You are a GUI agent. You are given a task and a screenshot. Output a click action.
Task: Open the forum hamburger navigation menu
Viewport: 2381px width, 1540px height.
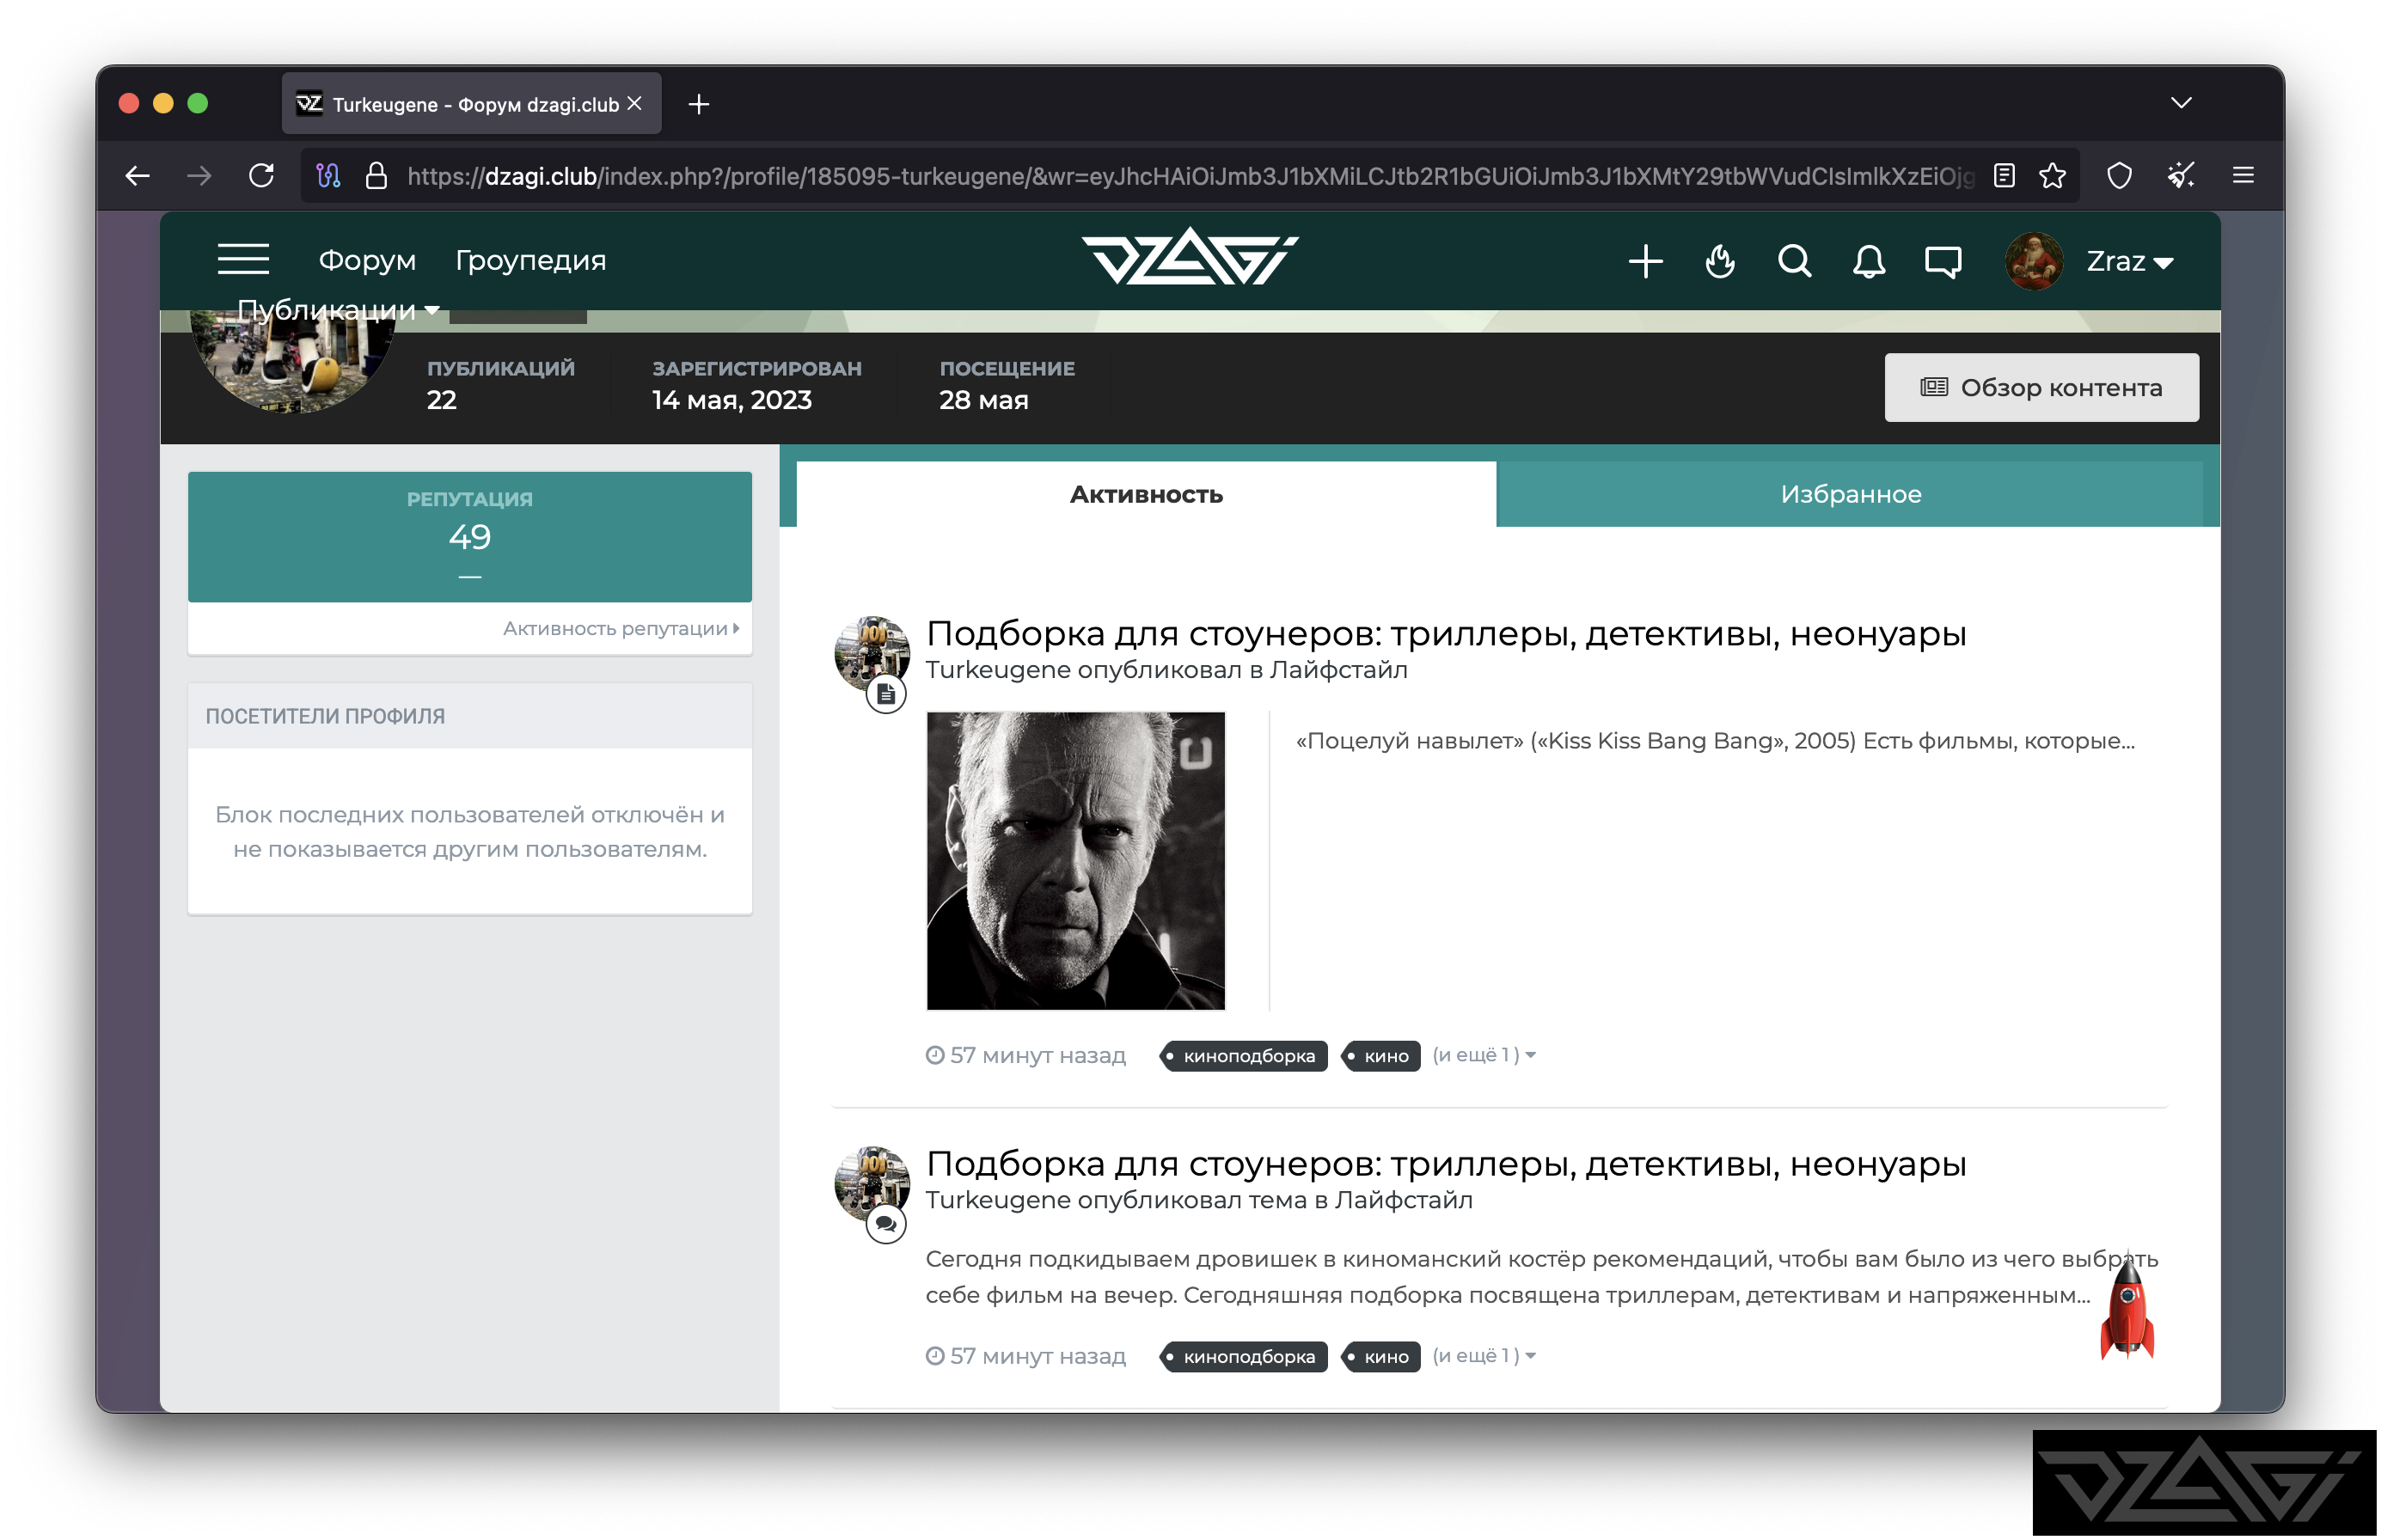[x=243, y=260]
